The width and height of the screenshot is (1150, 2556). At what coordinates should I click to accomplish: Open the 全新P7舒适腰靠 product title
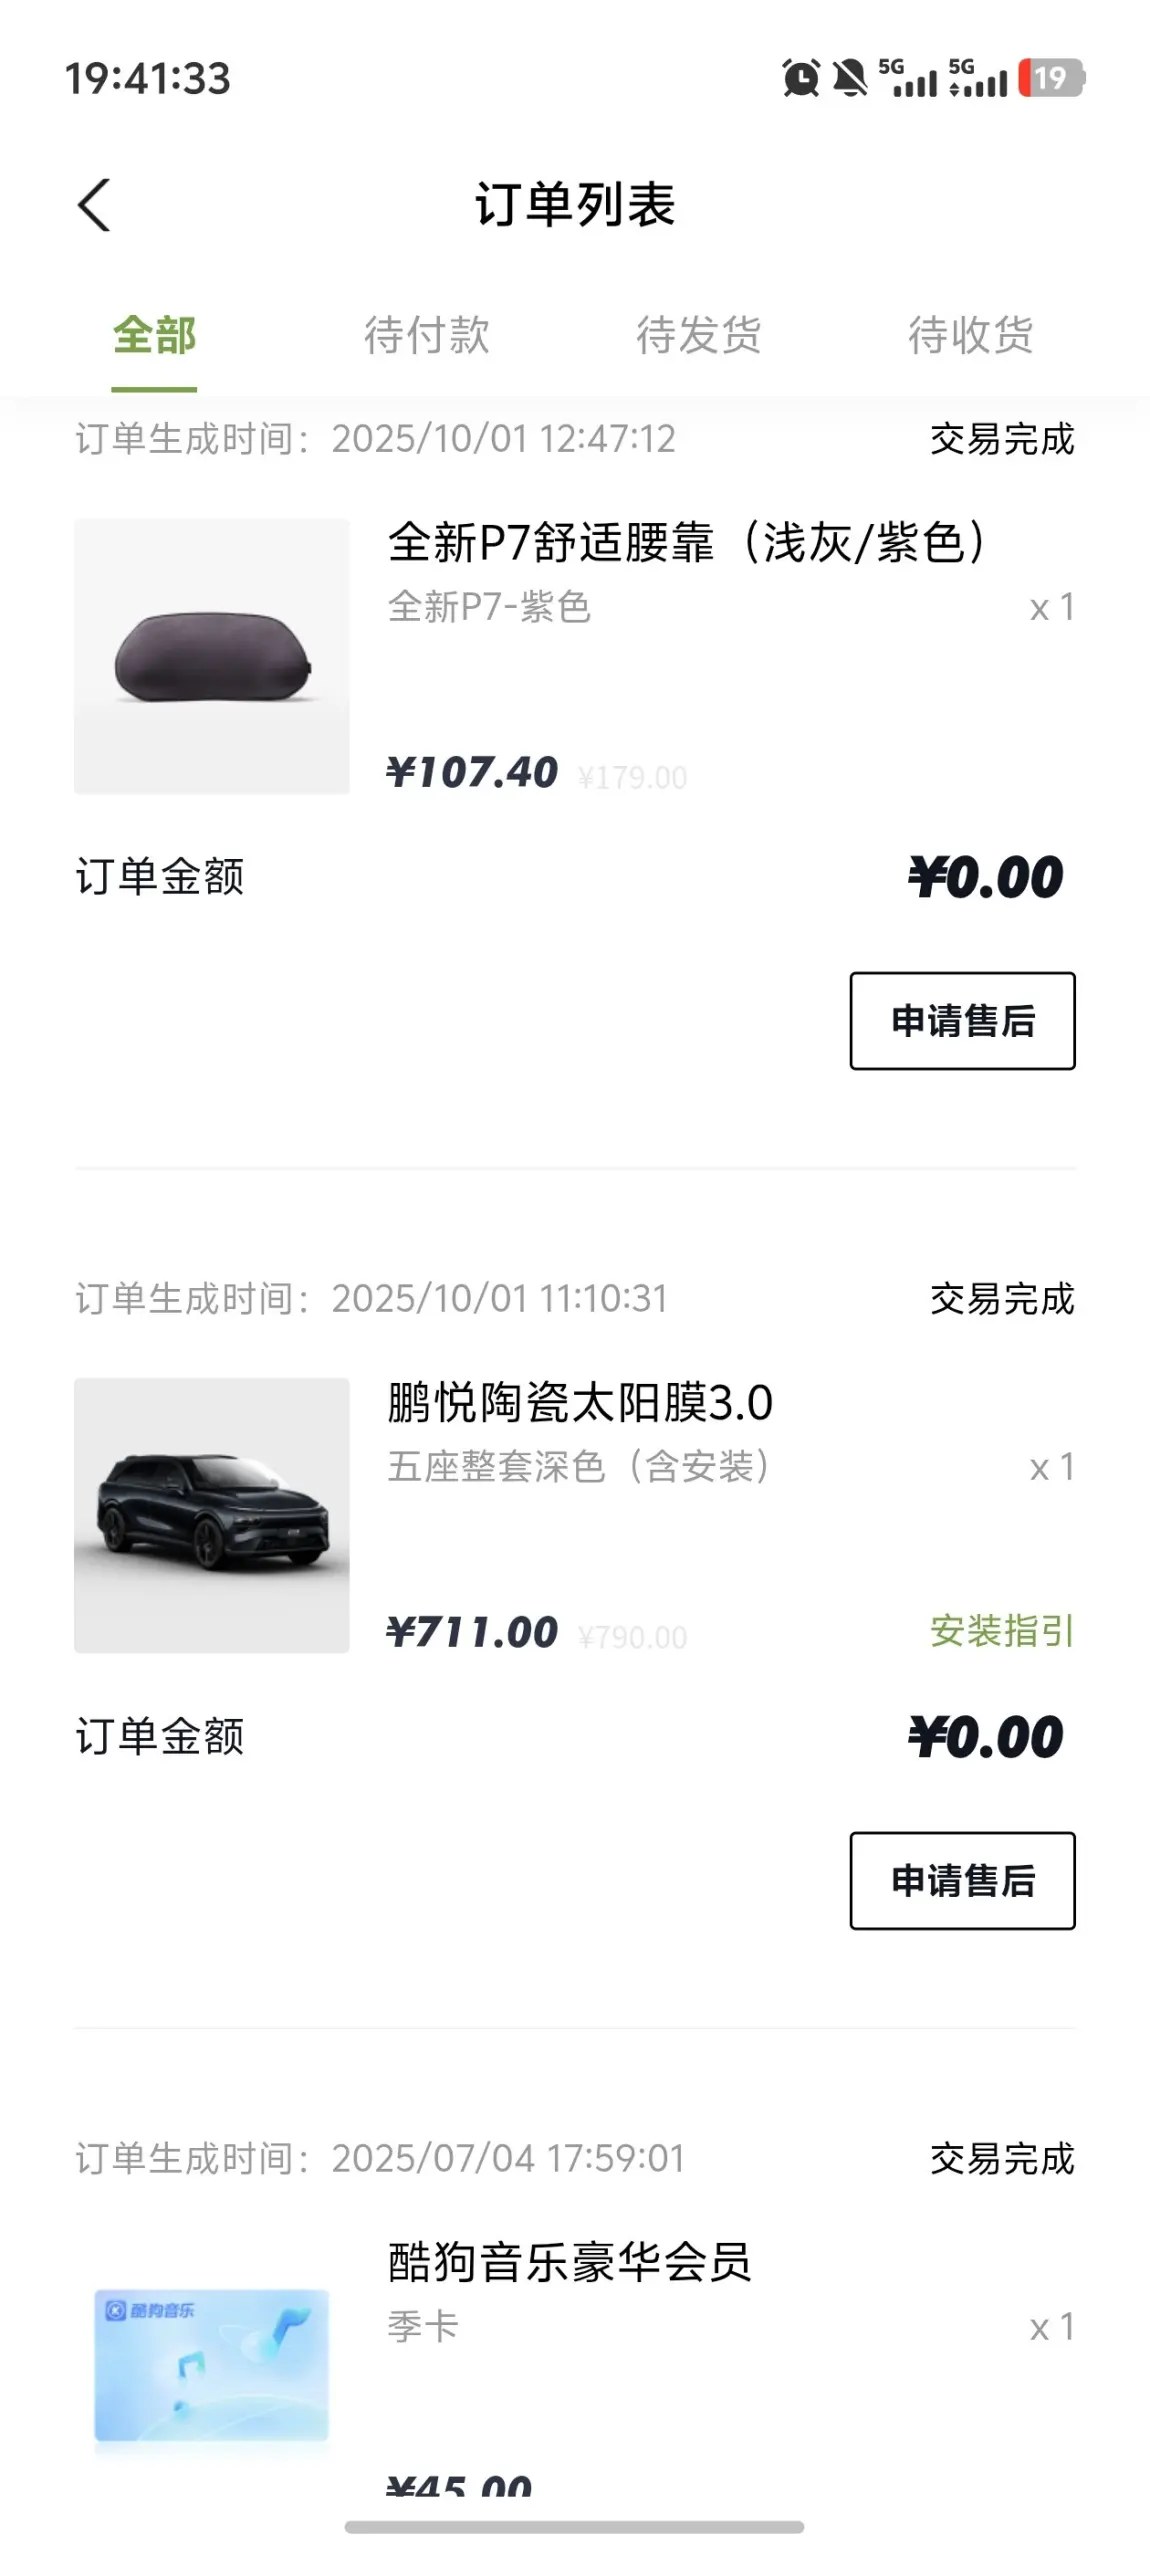[686, 543]
